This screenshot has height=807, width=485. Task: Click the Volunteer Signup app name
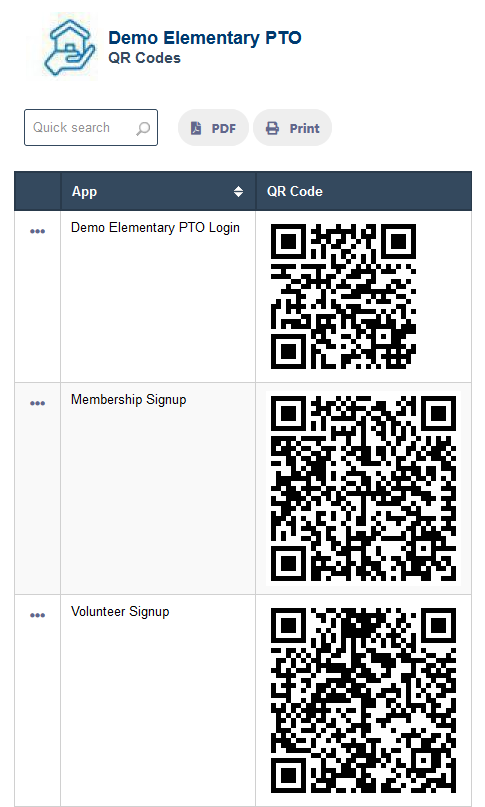120,611
